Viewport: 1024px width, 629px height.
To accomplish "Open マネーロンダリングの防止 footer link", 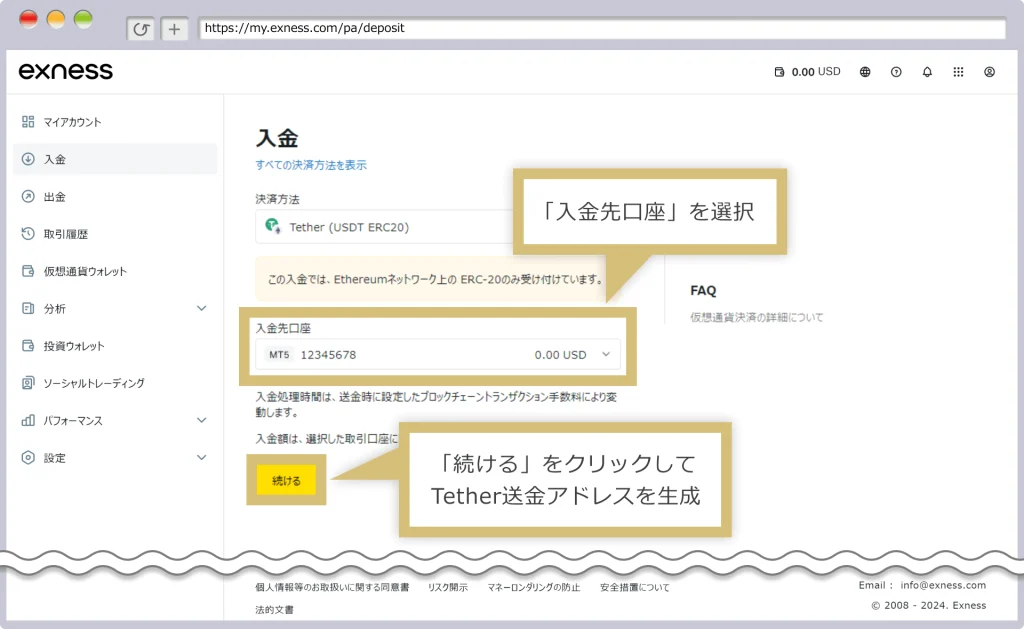I will (534, 587).
